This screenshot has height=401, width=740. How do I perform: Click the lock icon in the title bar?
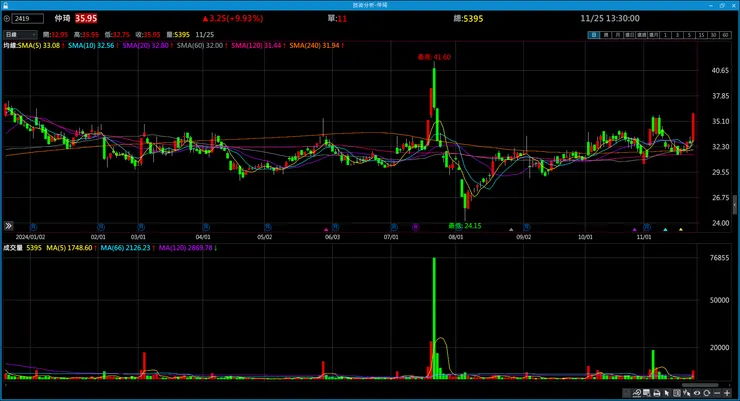[x=6, y=5]
